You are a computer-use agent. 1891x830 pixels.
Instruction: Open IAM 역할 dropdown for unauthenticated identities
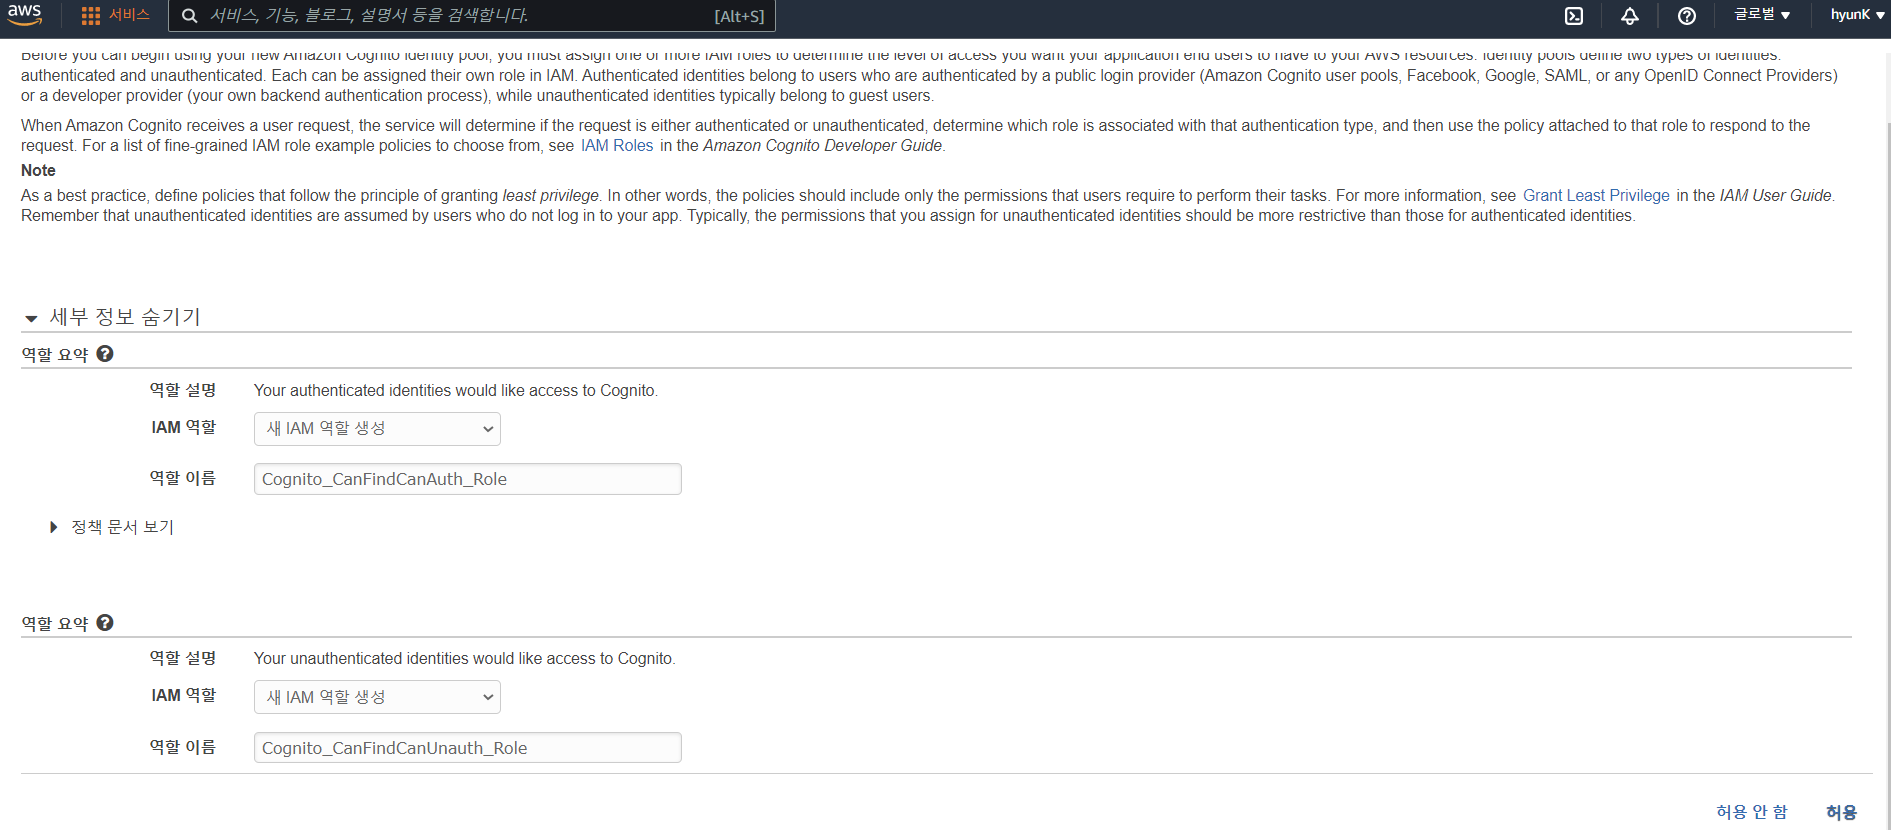click(x=377, y=697)
